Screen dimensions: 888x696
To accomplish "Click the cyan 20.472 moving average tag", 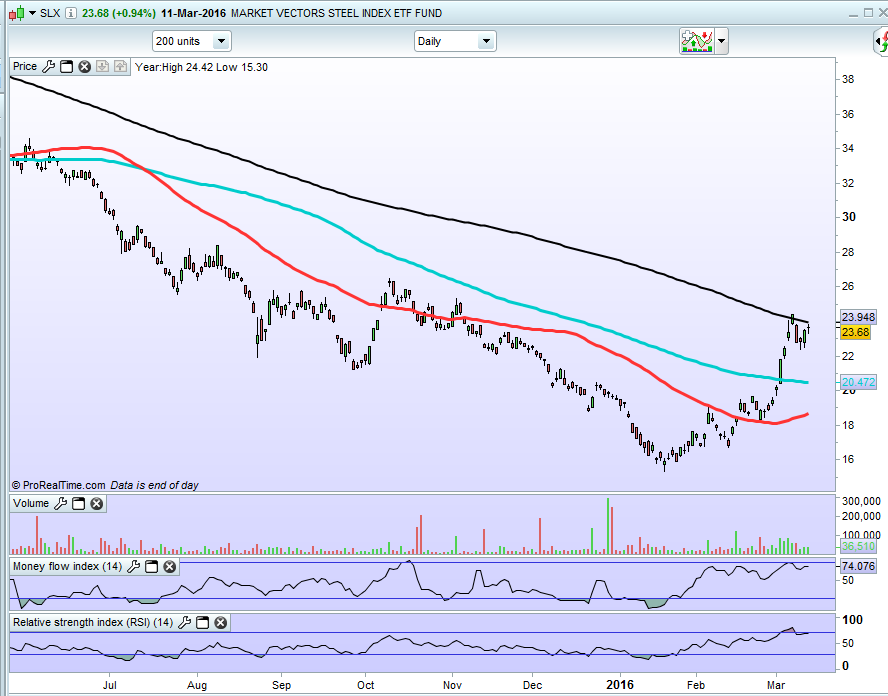I will coord(858,382).
